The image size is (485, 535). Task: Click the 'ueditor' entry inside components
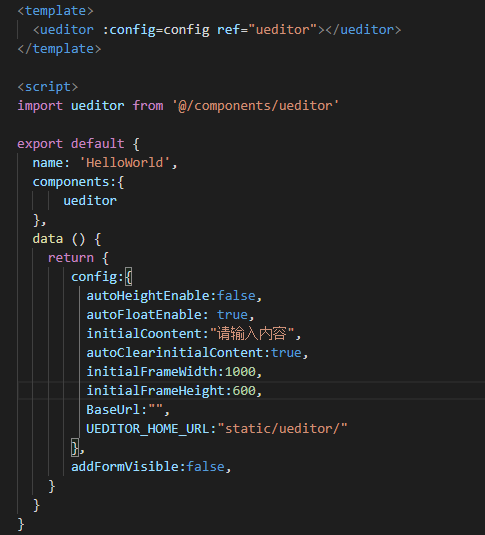click(x=90, y=201)
